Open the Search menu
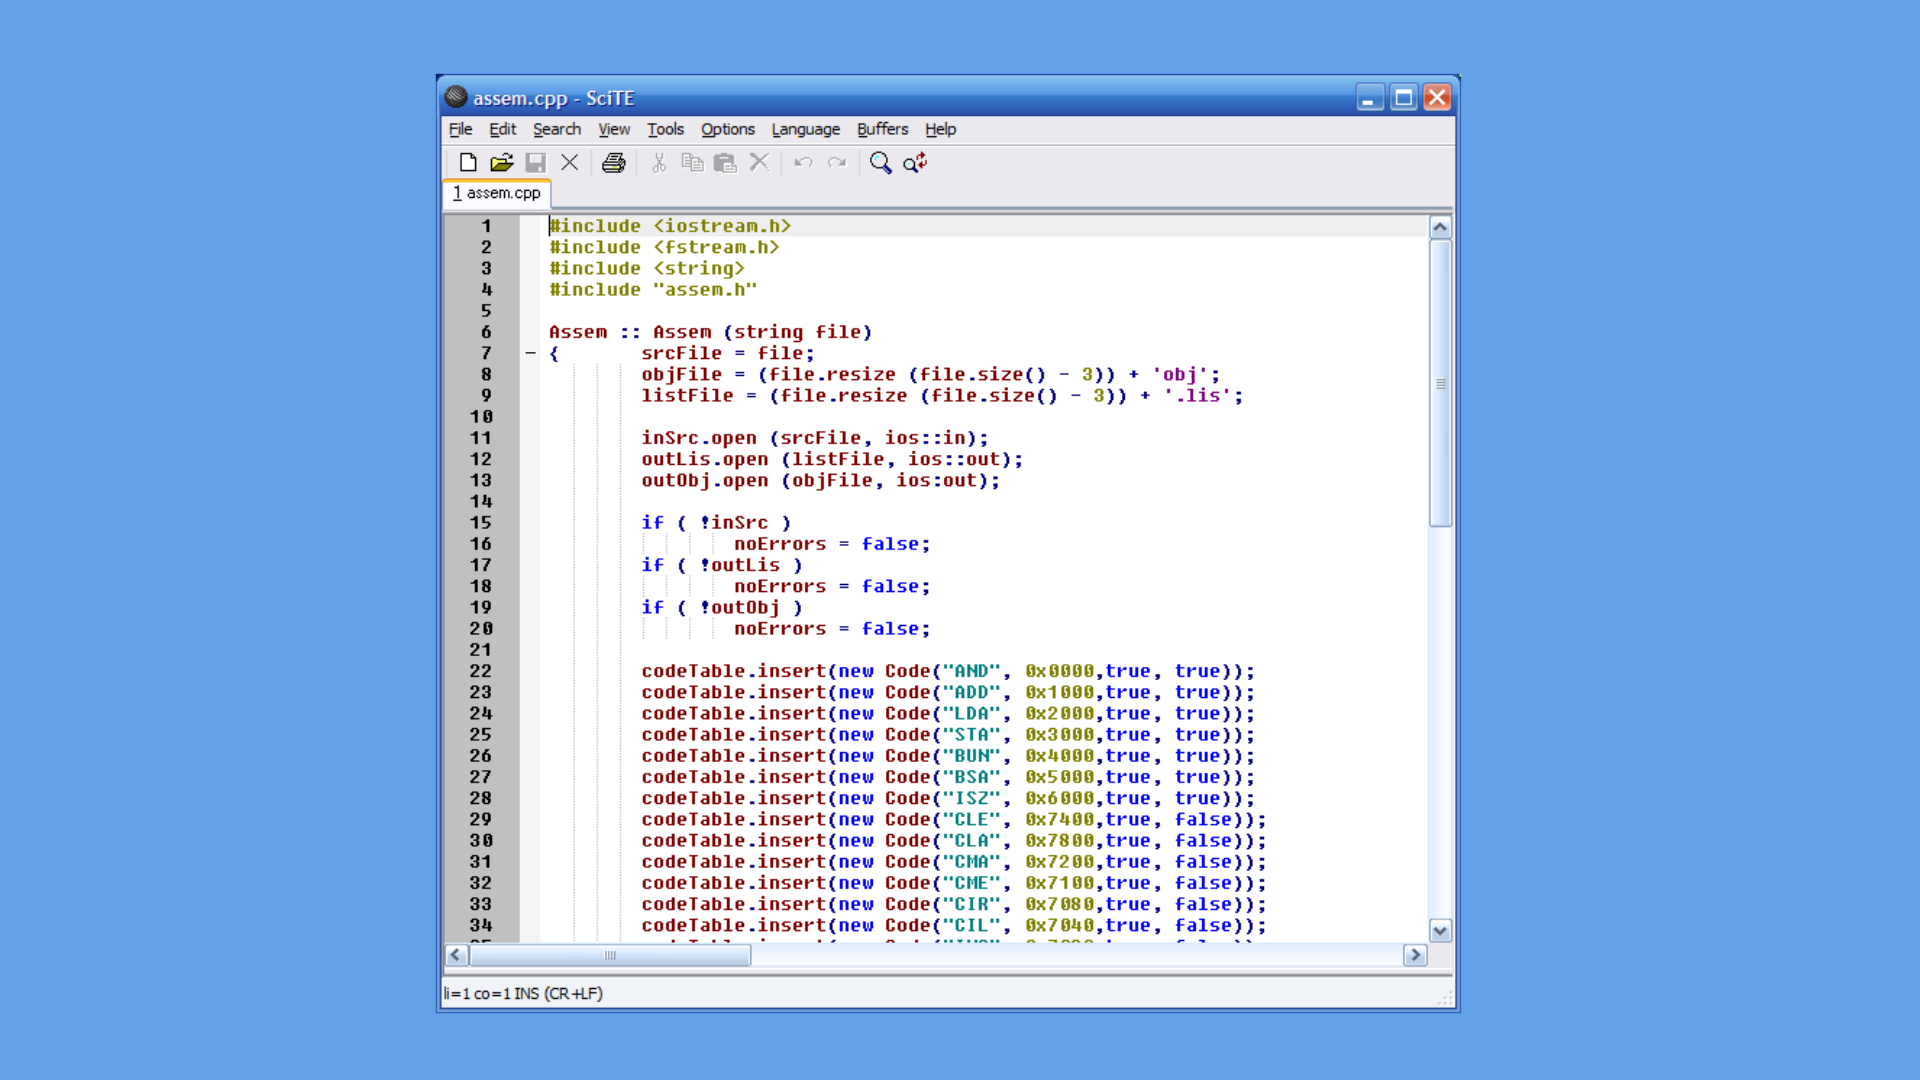 coord(557,129)
